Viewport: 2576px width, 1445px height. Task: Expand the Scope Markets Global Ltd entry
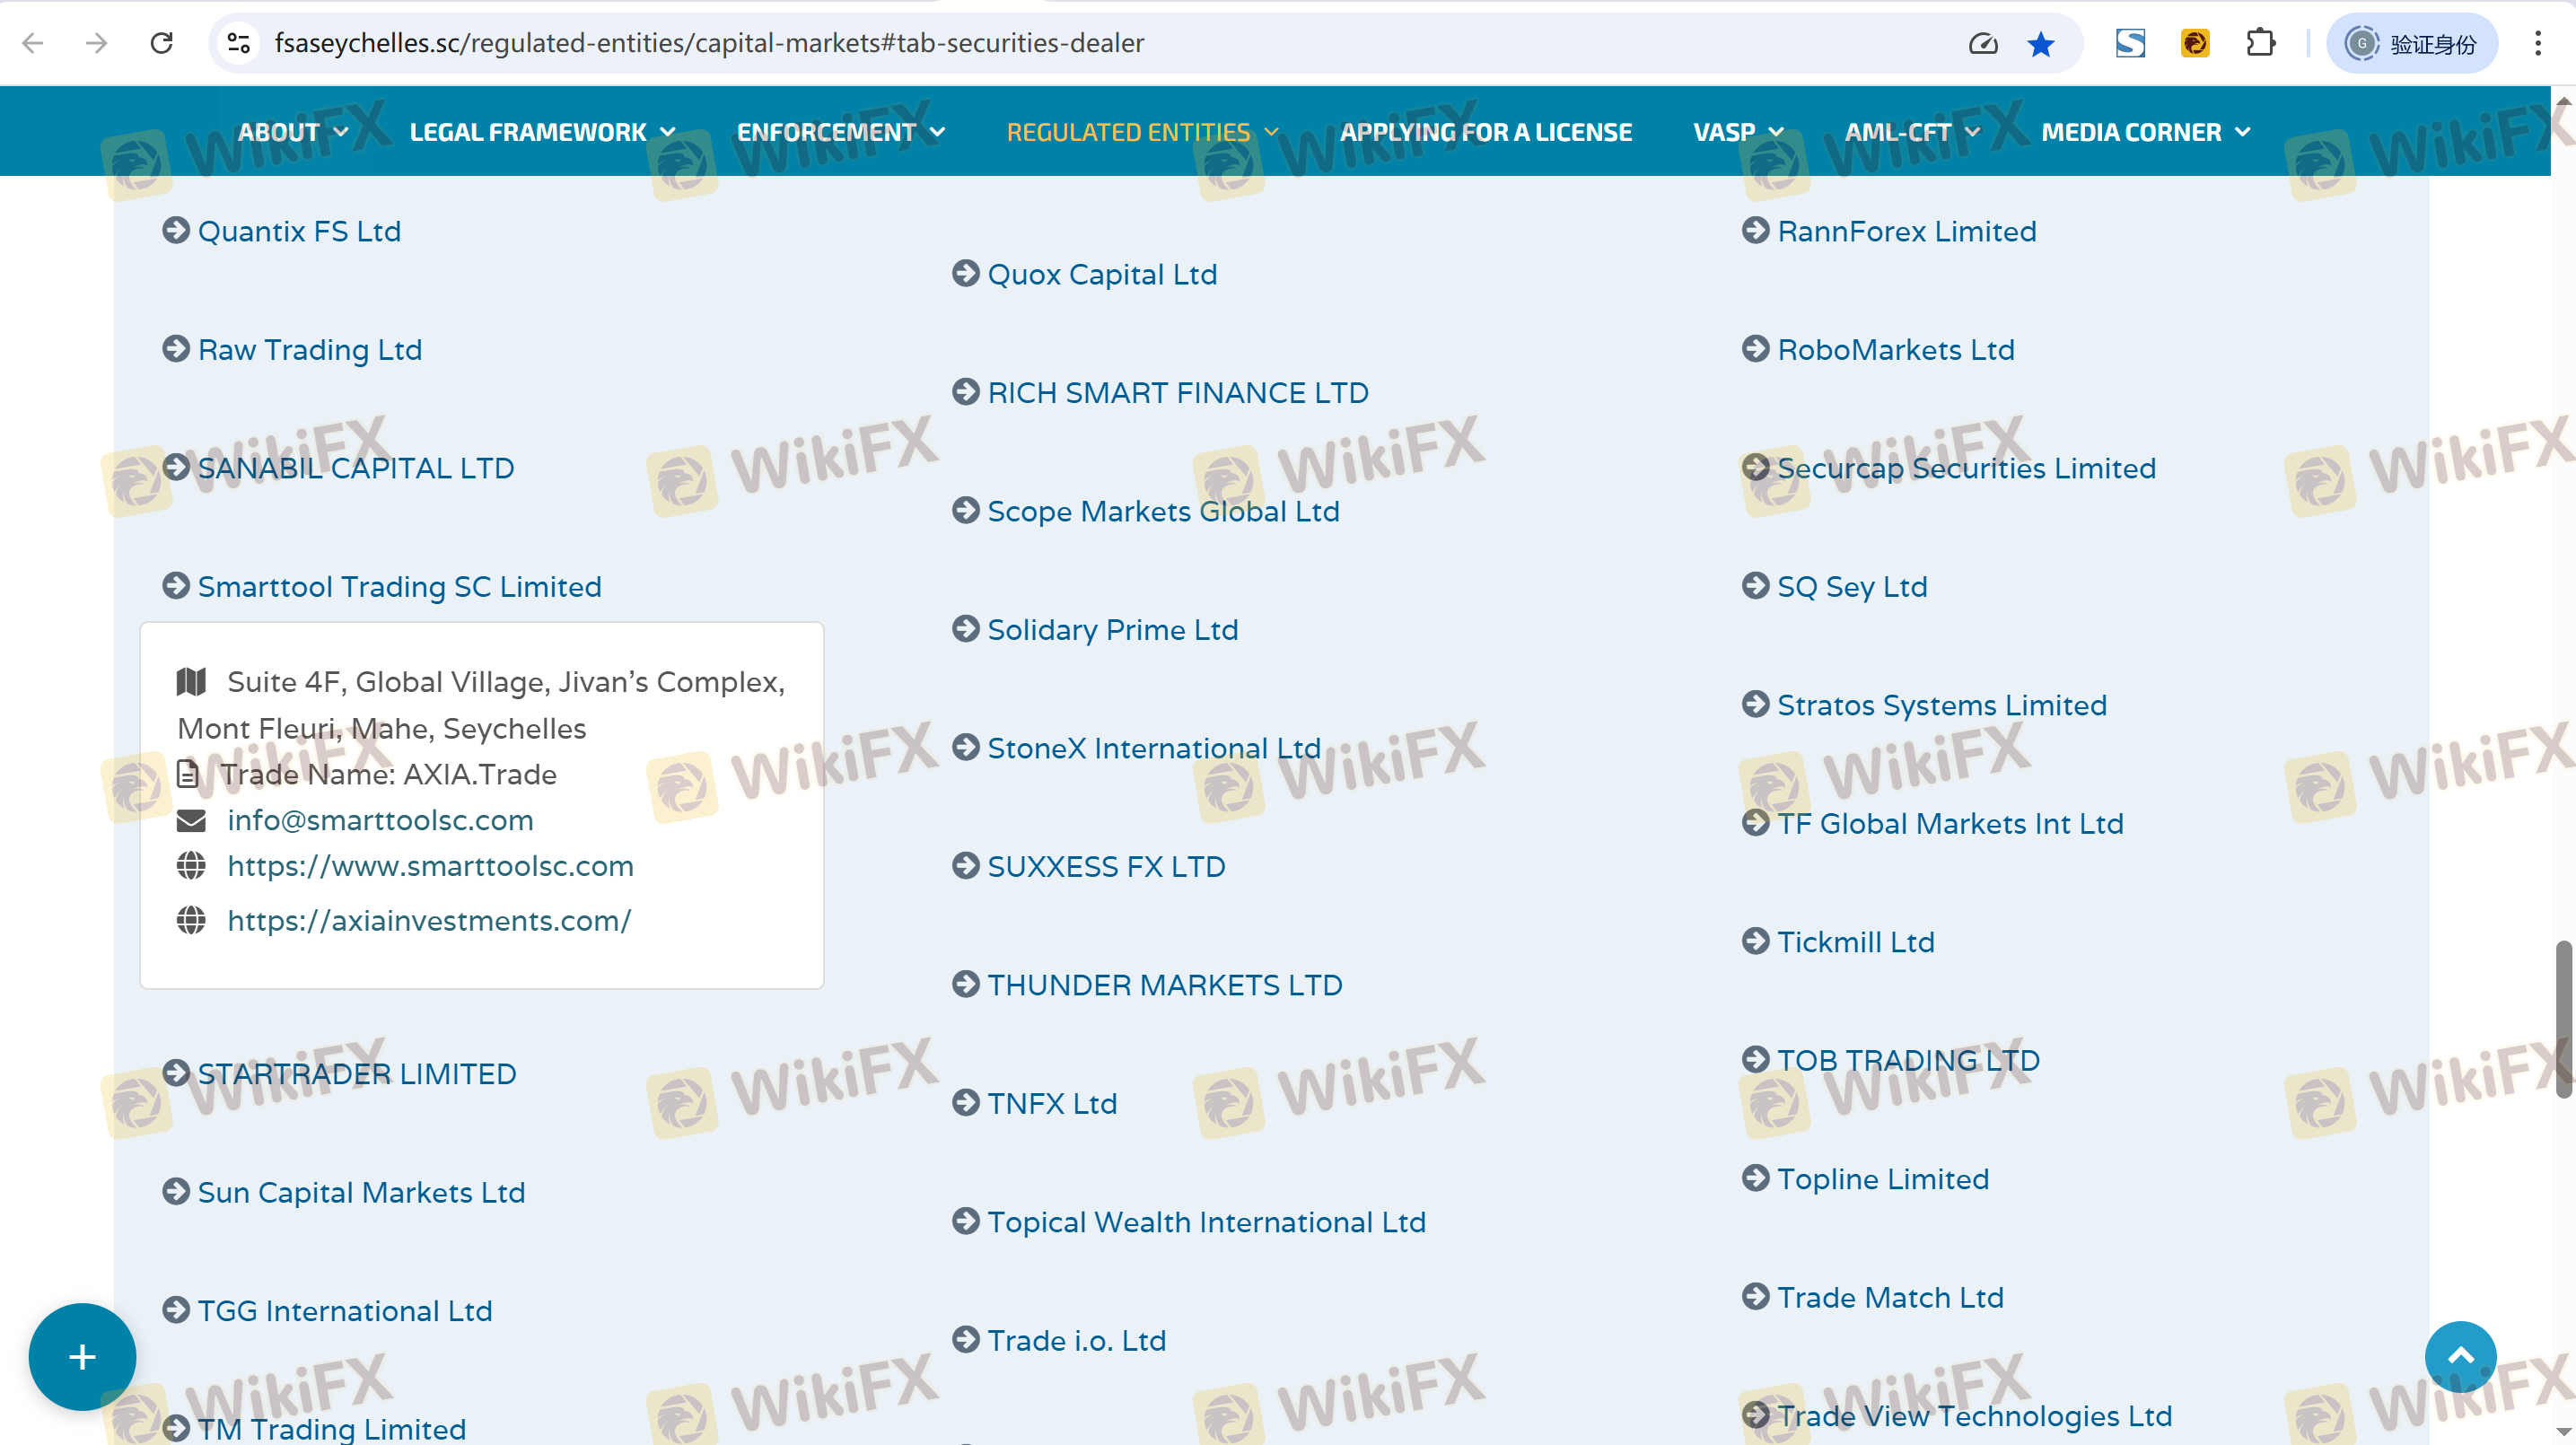[x=1162, y=511]
